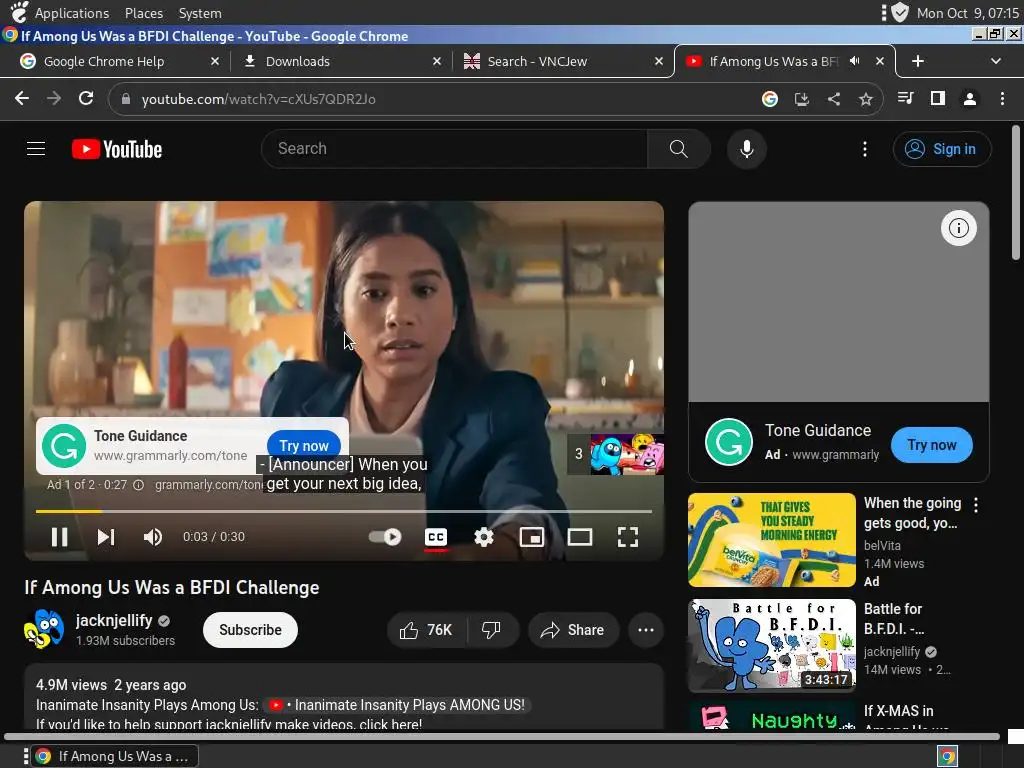Click the page vertical scrollbar

1016,193
